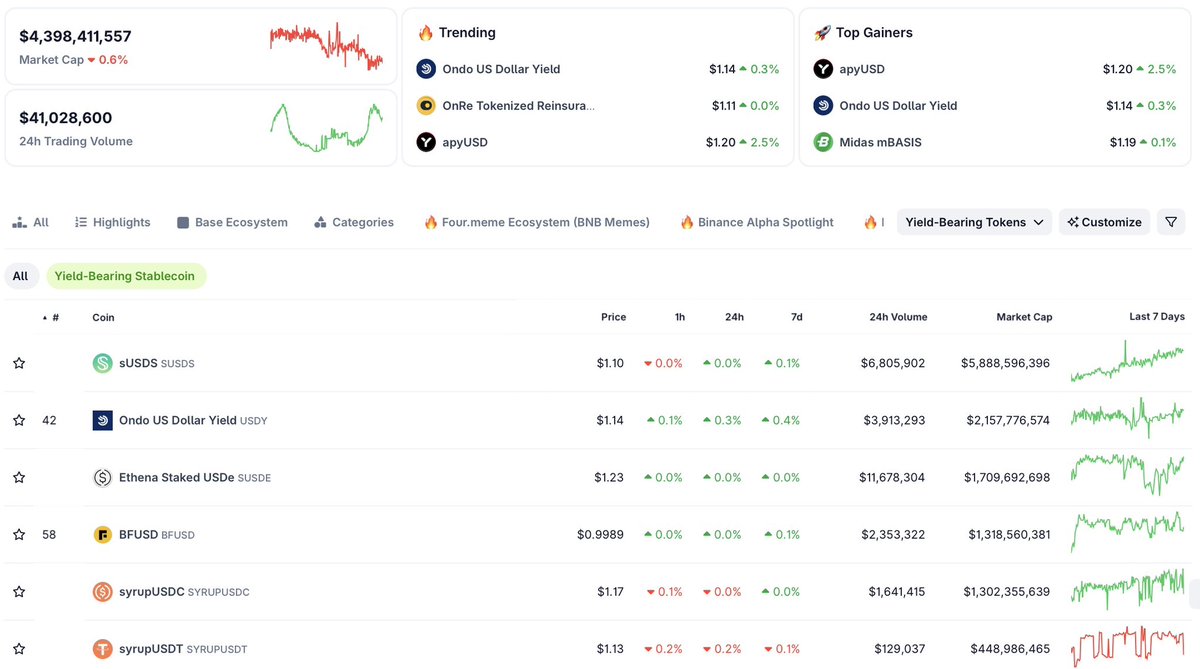Image resolution: width=1200 pixels, height=669 pixels.
Task: Open syrupUSDC coin link
Action: coord(184,592)
